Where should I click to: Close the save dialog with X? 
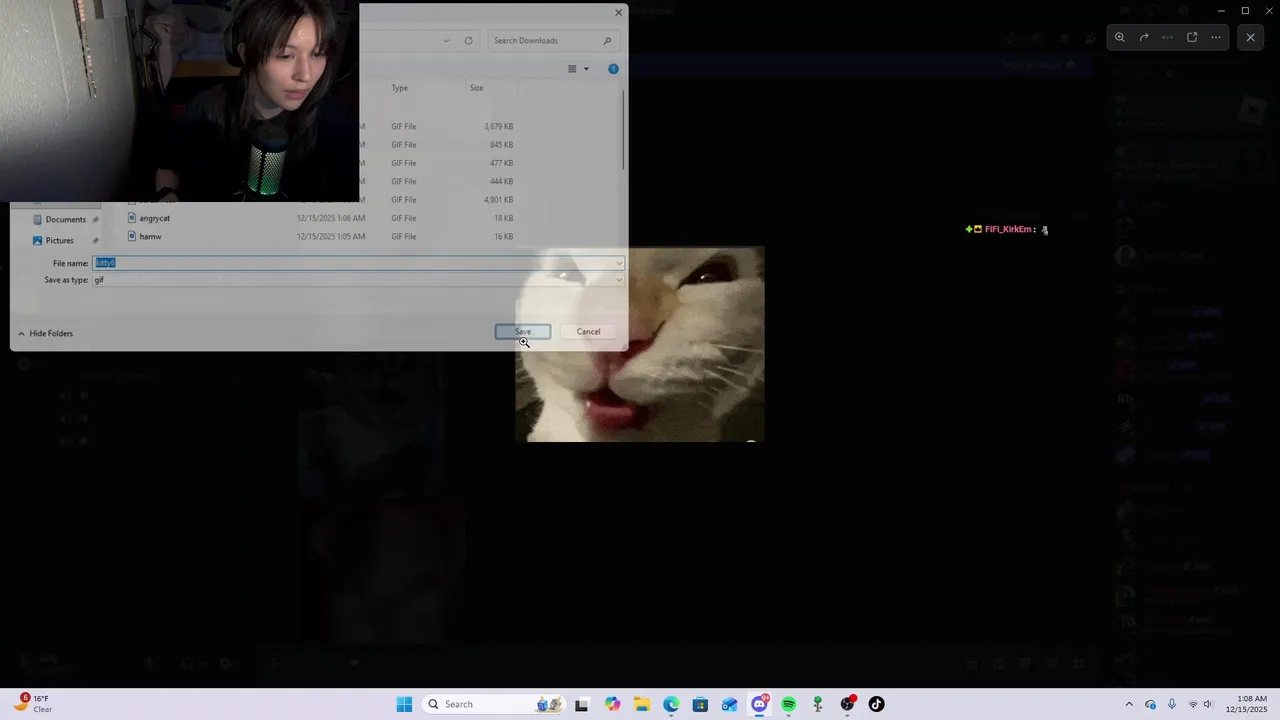click(x=618, y=13)
